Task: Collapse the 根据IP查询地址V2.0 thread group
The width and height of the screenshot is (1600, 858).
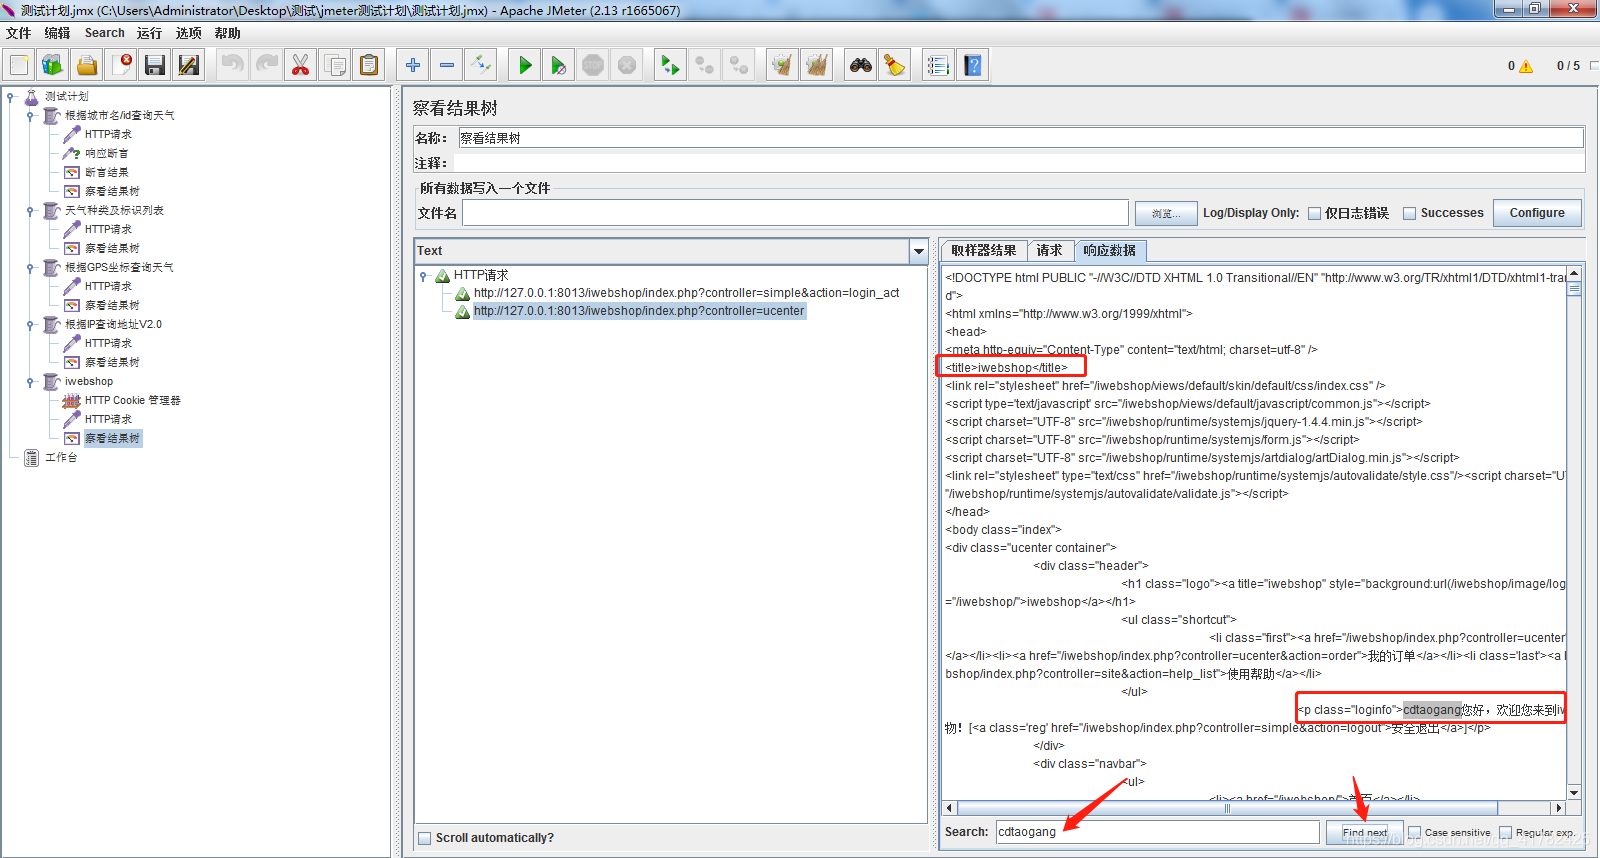Action: 31,325
